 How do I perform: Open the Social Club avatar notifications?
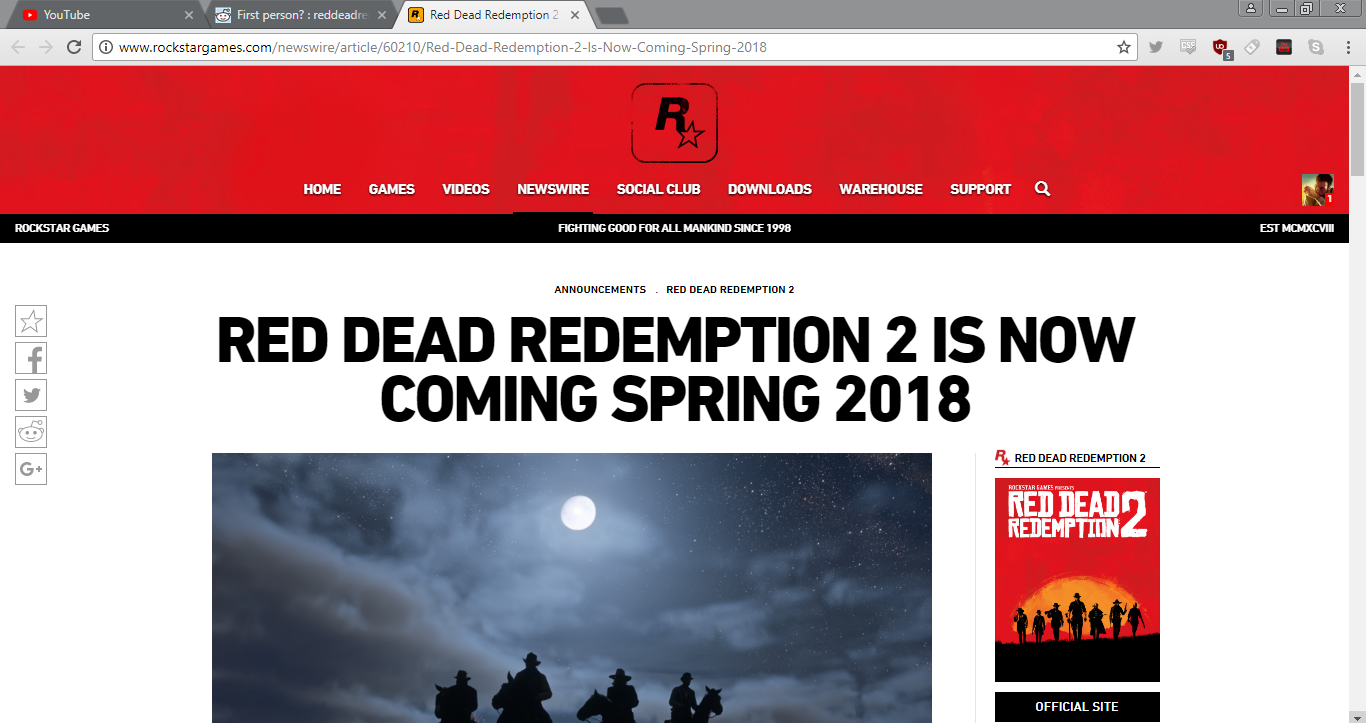[1318, 189]
